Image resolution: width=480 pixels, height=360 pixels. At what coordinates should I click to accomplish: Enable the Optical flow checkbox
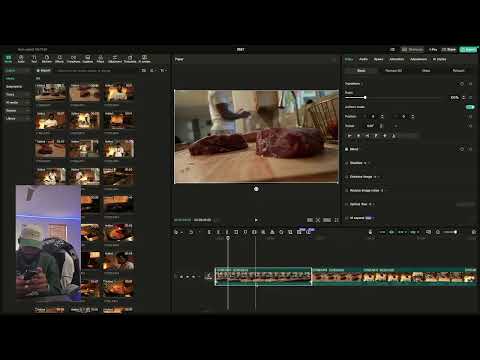coord(347,204)
